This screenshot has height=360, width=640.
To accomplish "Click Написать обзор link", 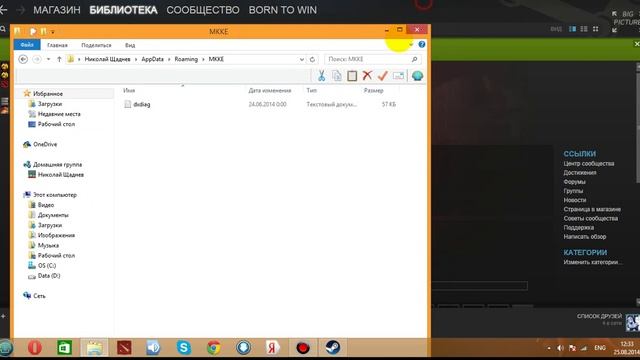I will pyautogui.click(x=584, y=236).
